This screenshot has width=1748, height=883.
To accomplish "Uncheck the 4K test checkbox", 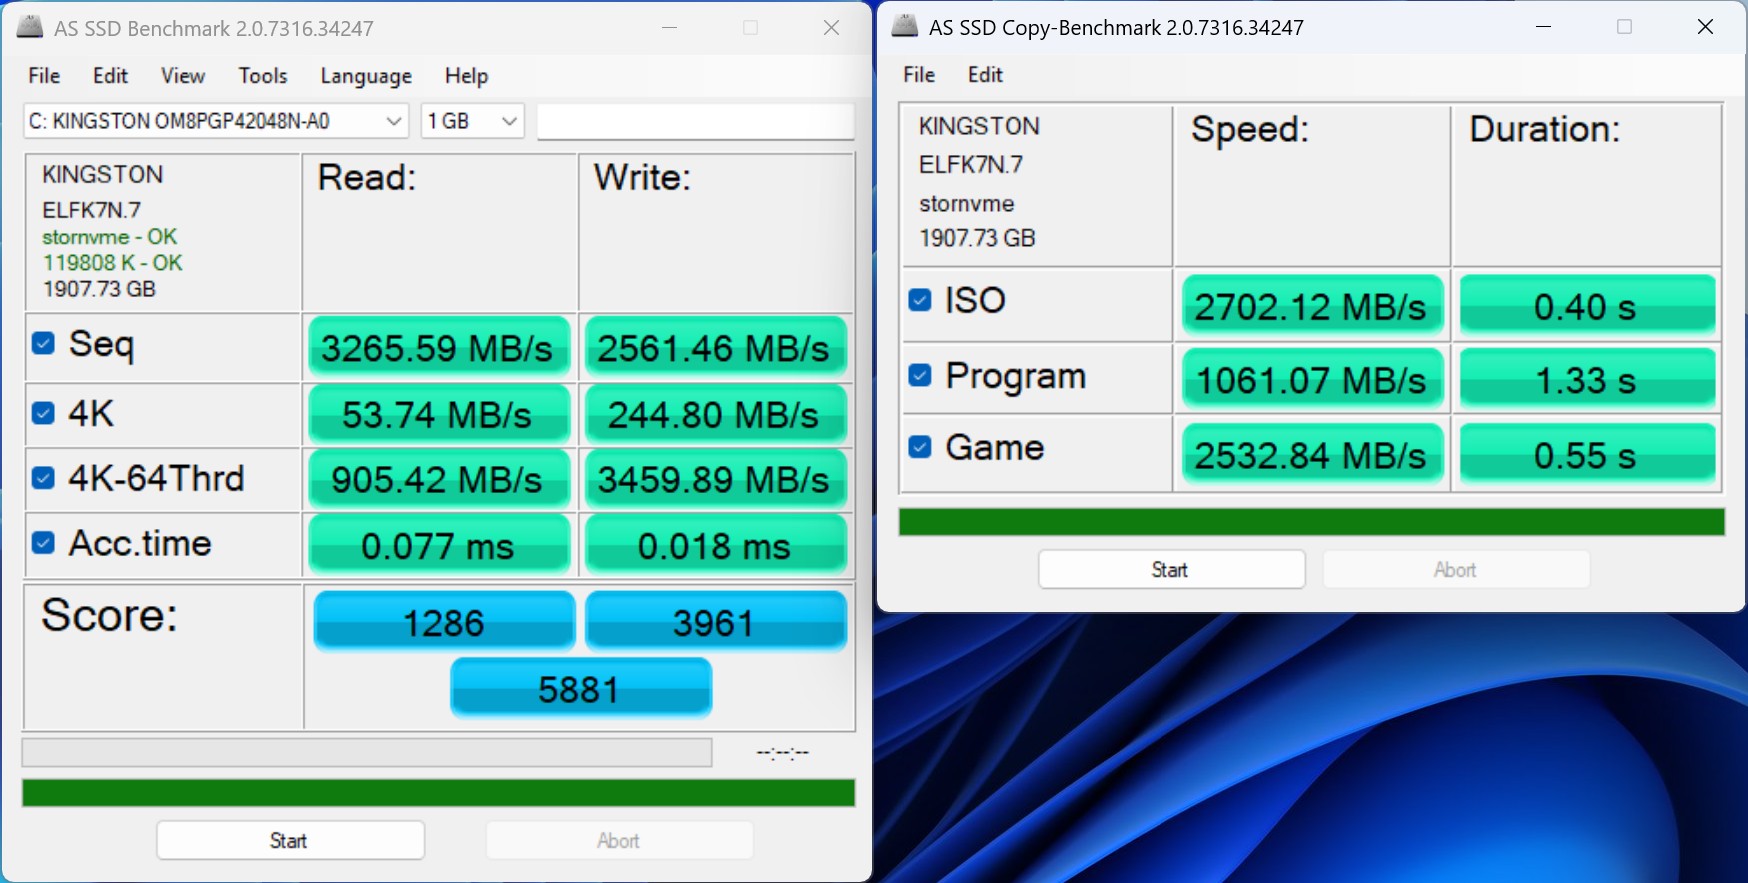I will click(43, 413).
